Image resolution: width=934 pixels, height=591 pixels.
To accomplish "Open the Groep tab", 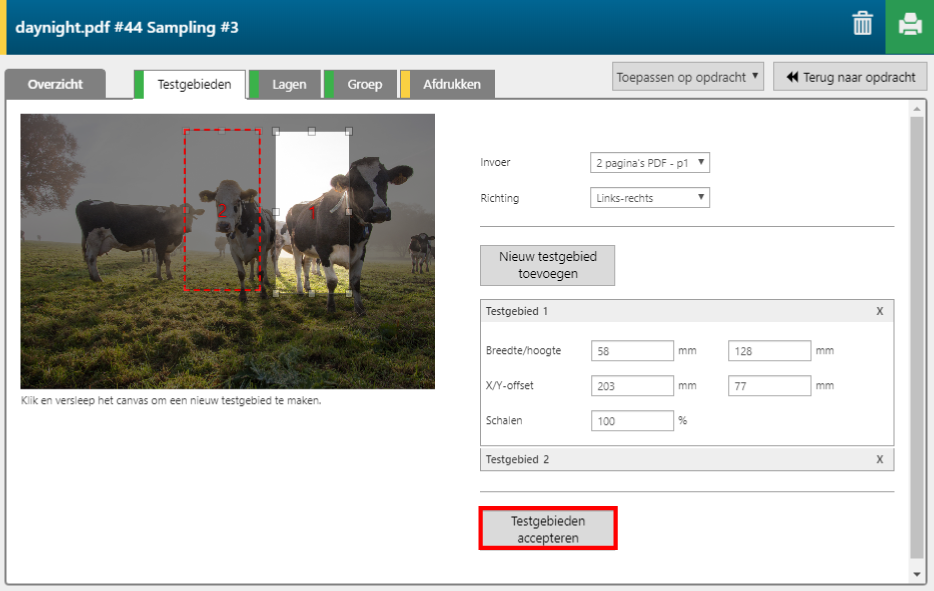I will pyautogui.click(x=364, y=85).
